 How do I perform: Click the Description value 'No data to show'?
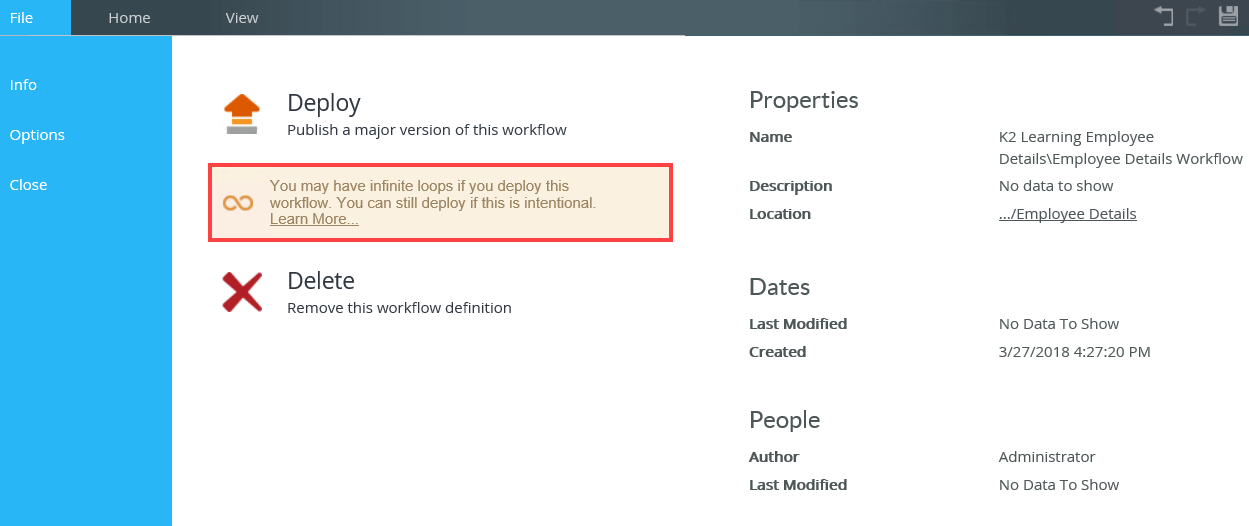coord(1055,186)
